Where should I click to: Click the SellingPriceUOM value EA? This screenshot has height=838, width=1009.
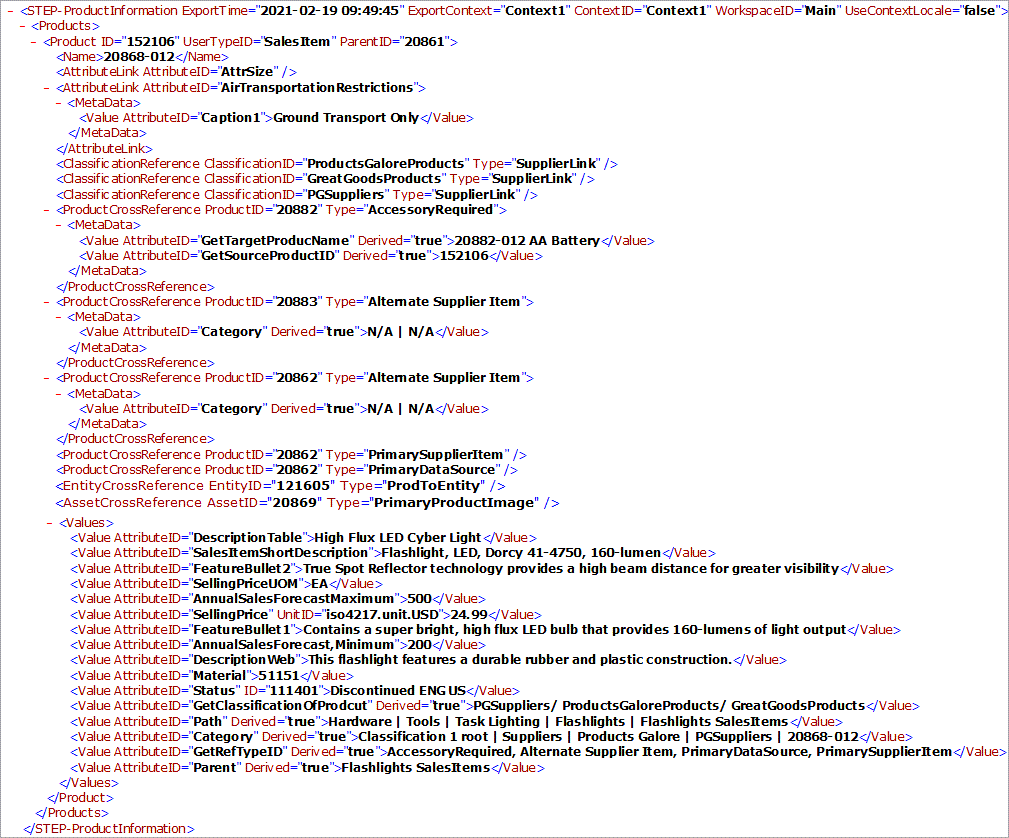(320, 584)
